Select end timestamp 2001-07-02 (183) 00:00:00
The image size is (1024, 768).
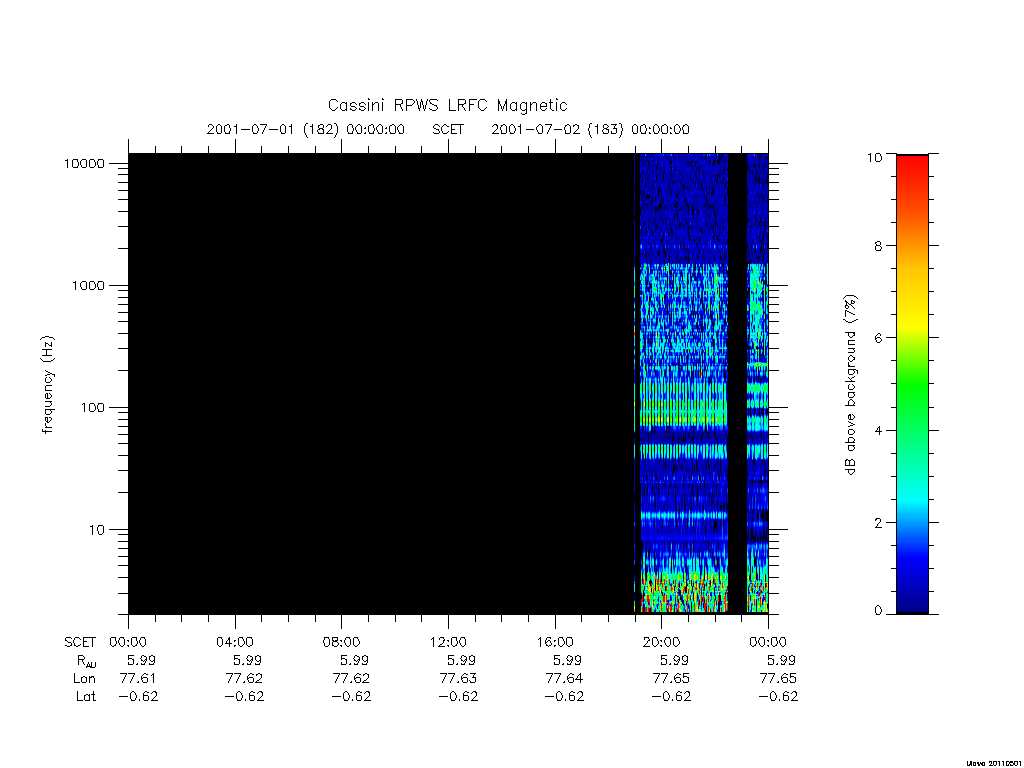tap(590, 129)
